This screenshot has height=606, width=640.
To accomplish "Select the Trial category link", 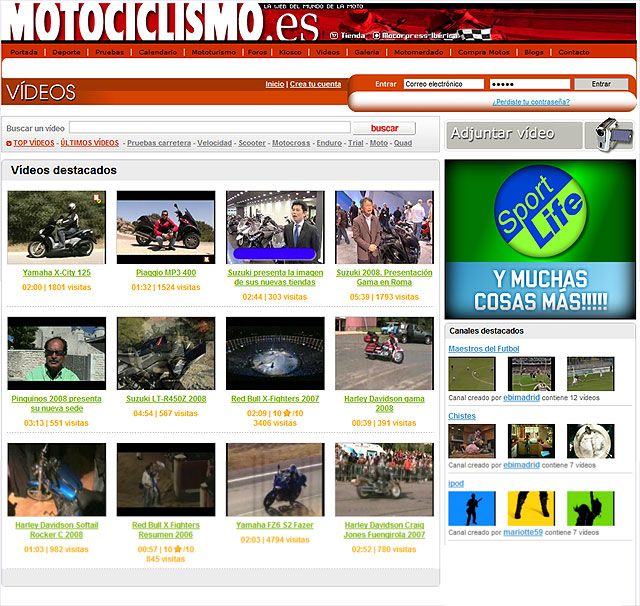I will [x=356, y=143].
